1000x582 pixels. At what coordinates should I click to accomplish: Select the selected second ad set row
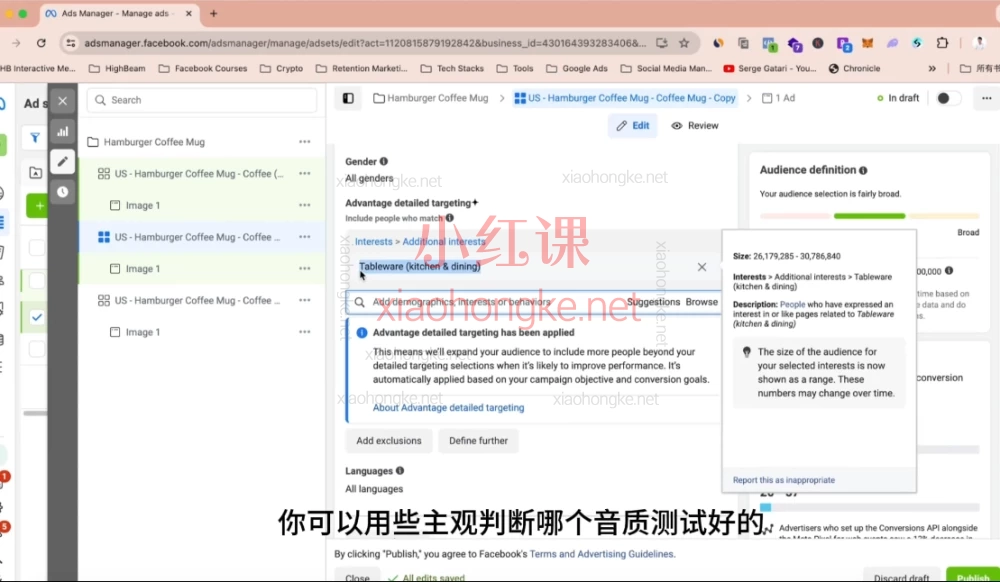(x=201, y=236)
